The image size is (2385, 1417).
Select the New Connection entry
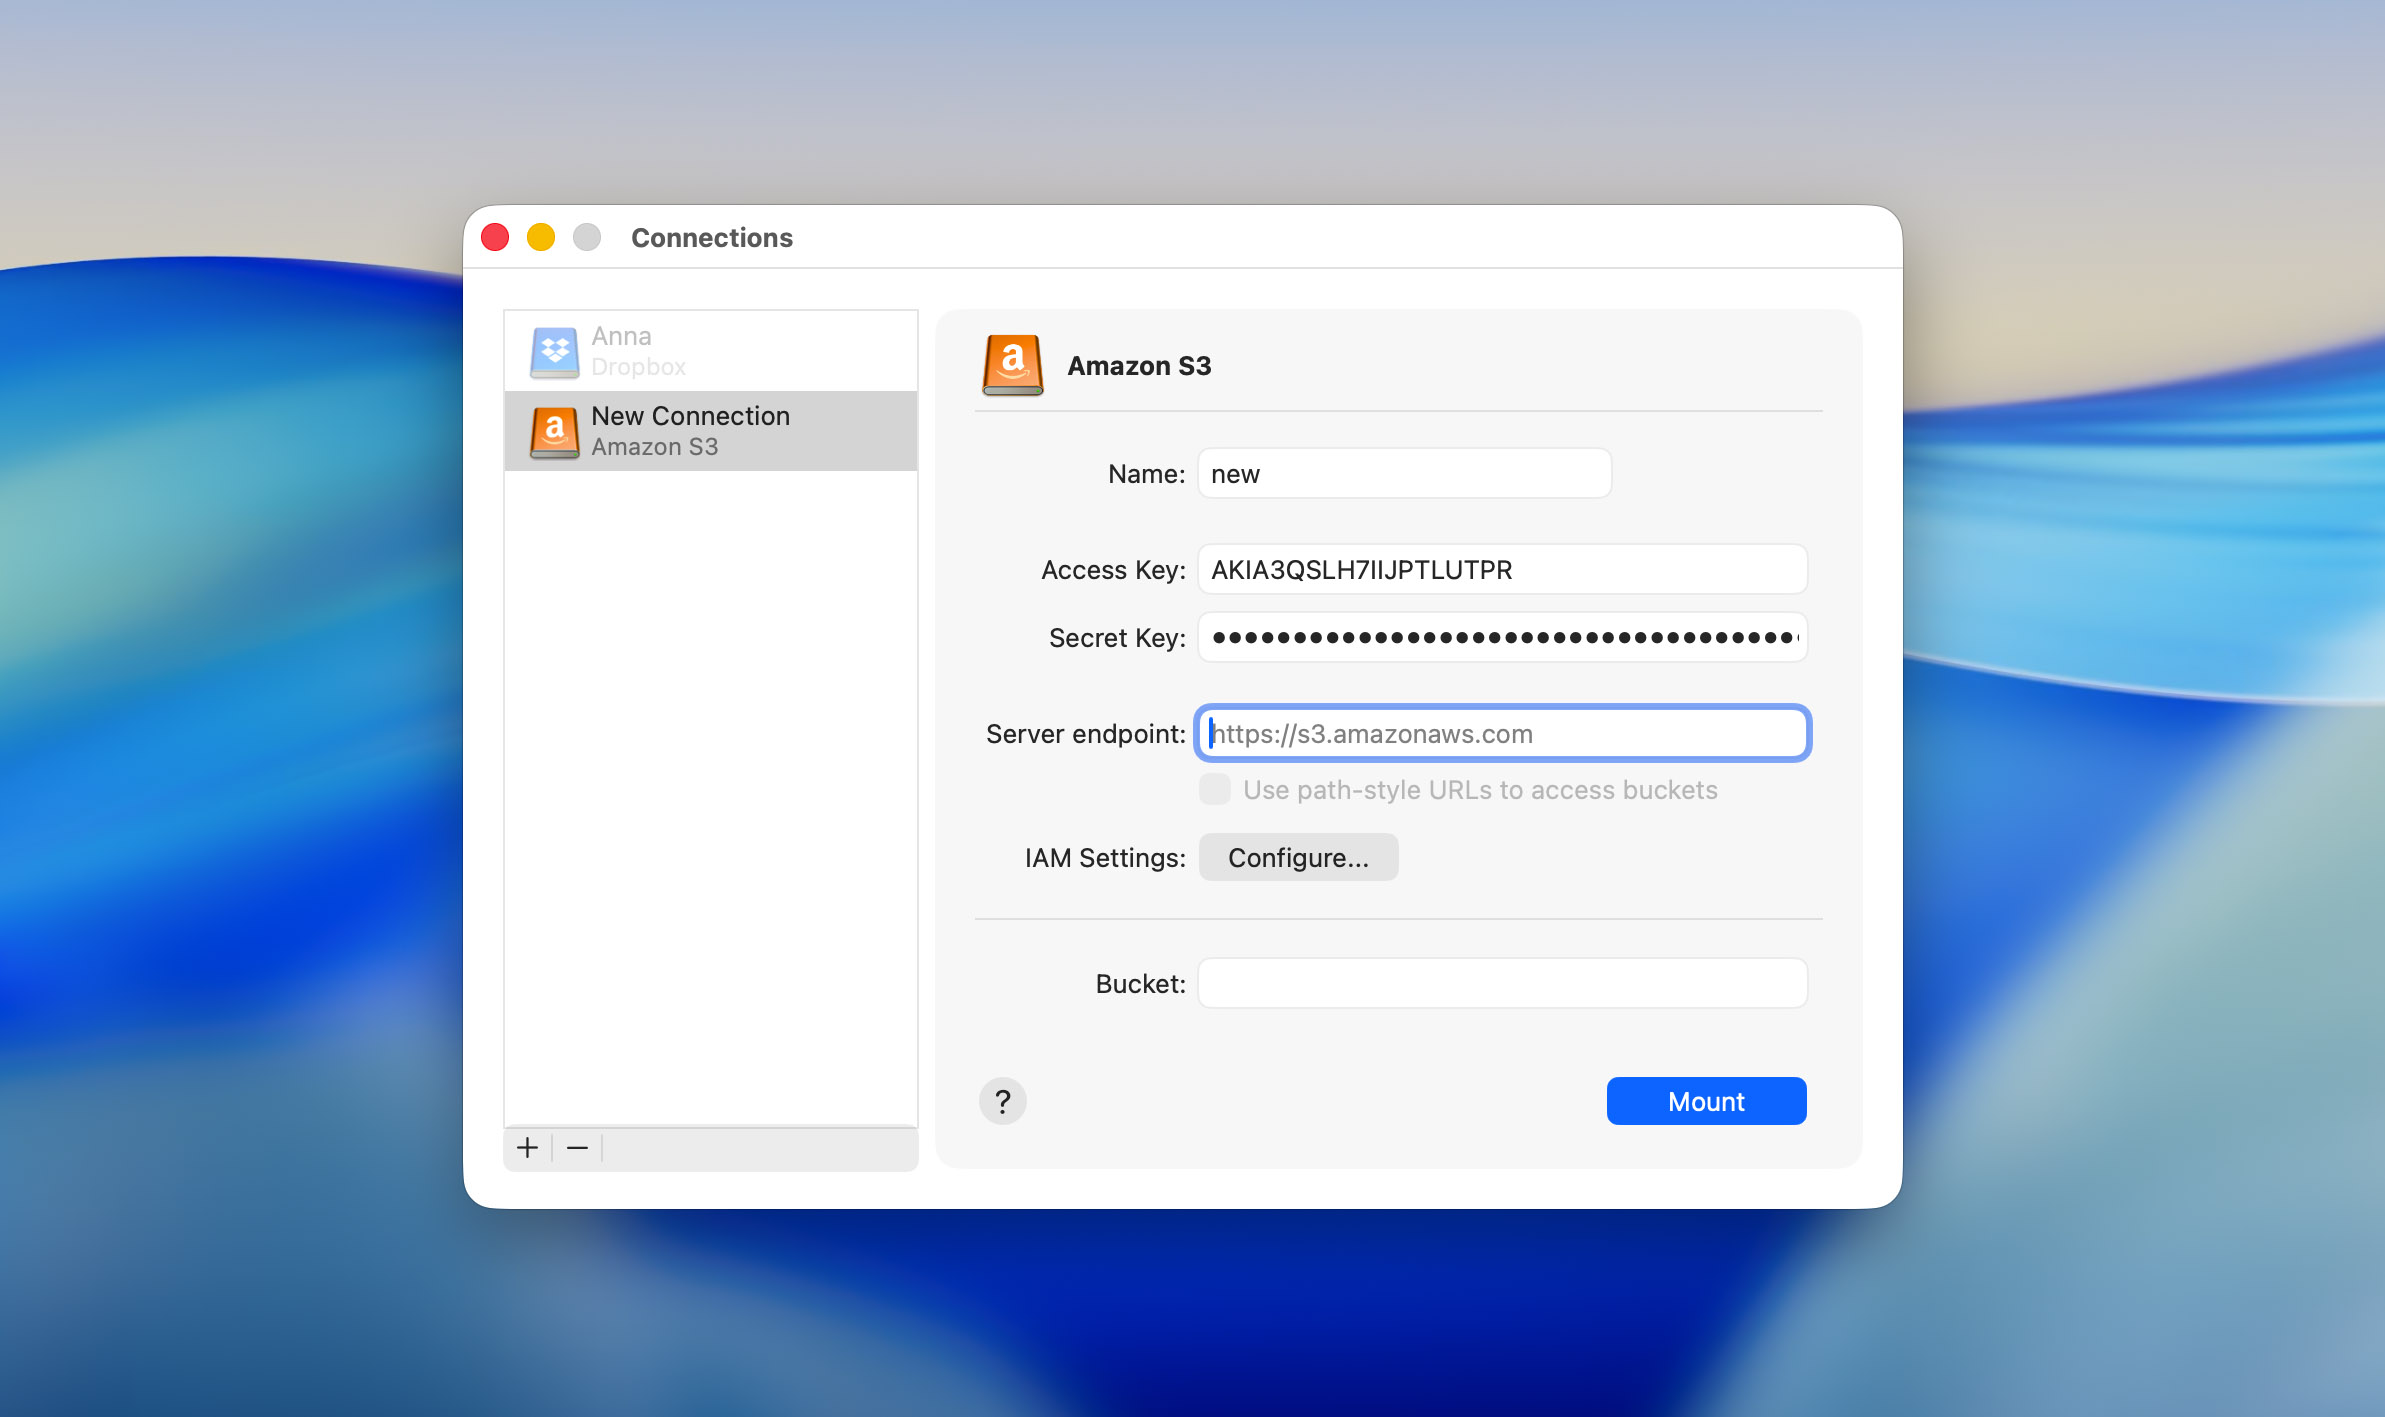tap(710, 430)
